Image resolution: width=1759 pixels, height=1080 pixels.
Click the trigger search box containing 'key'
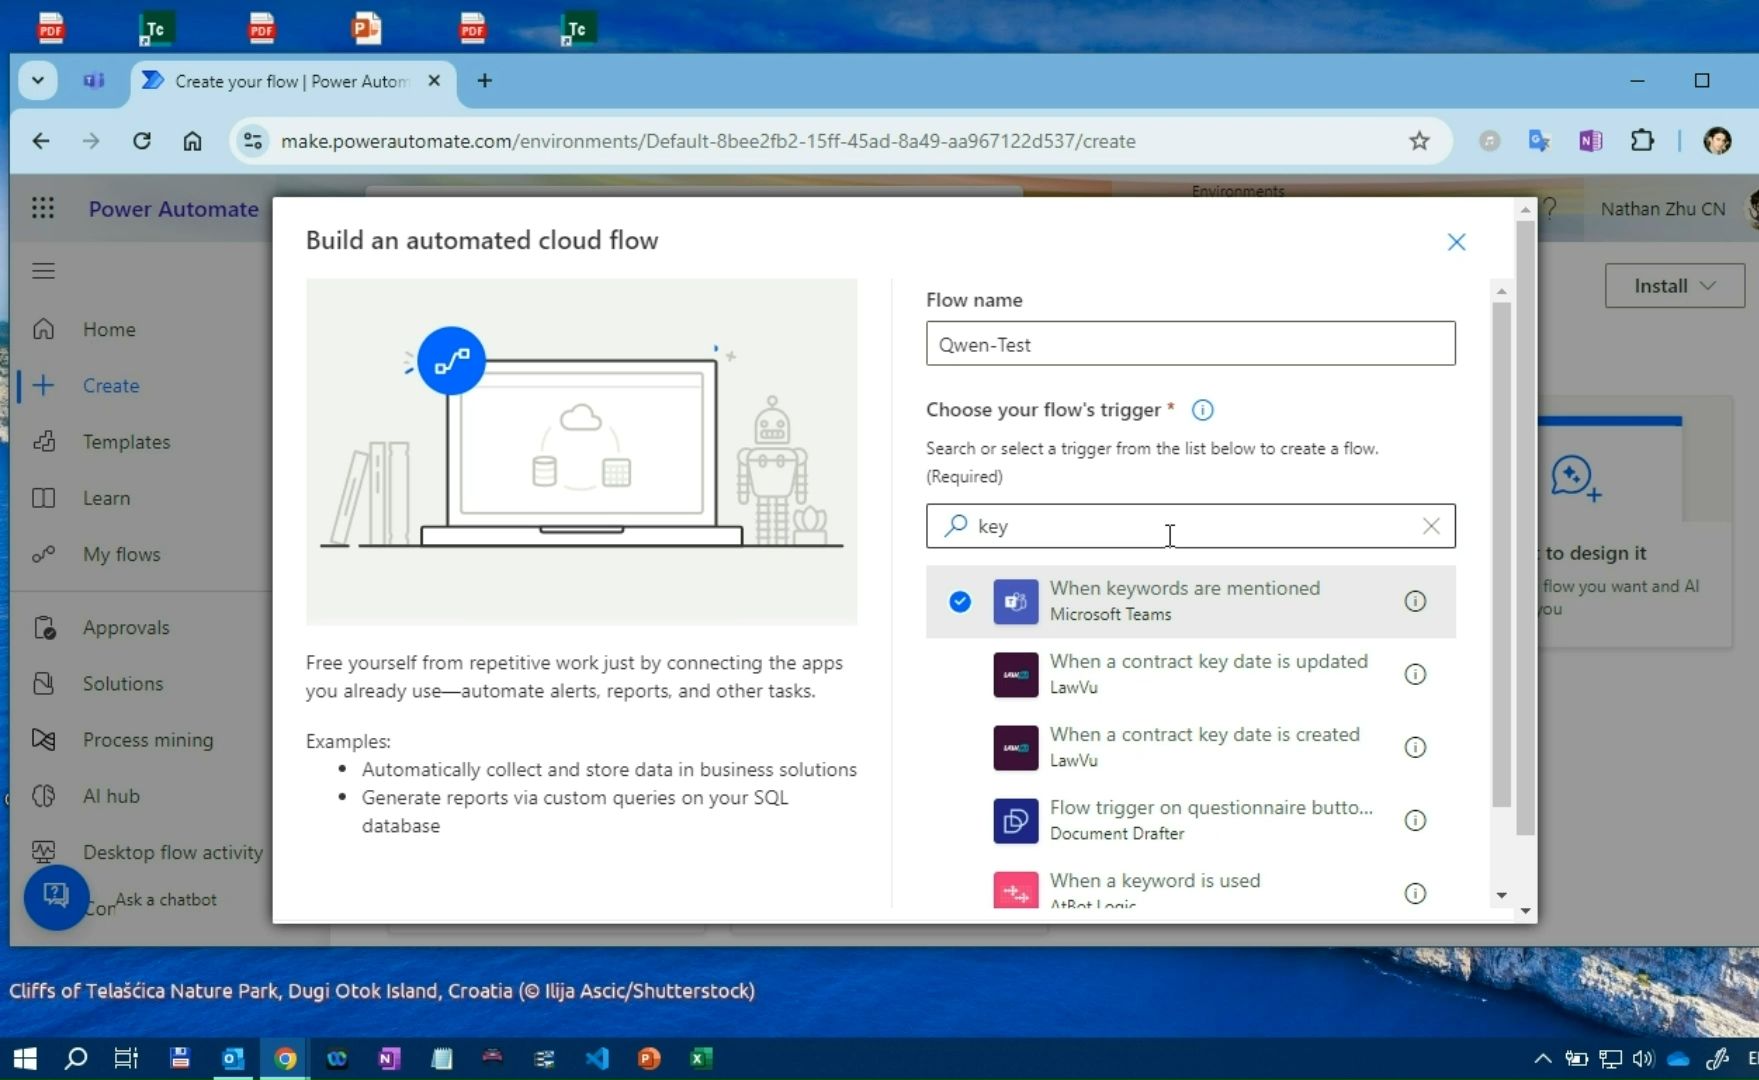(1190, 526)
